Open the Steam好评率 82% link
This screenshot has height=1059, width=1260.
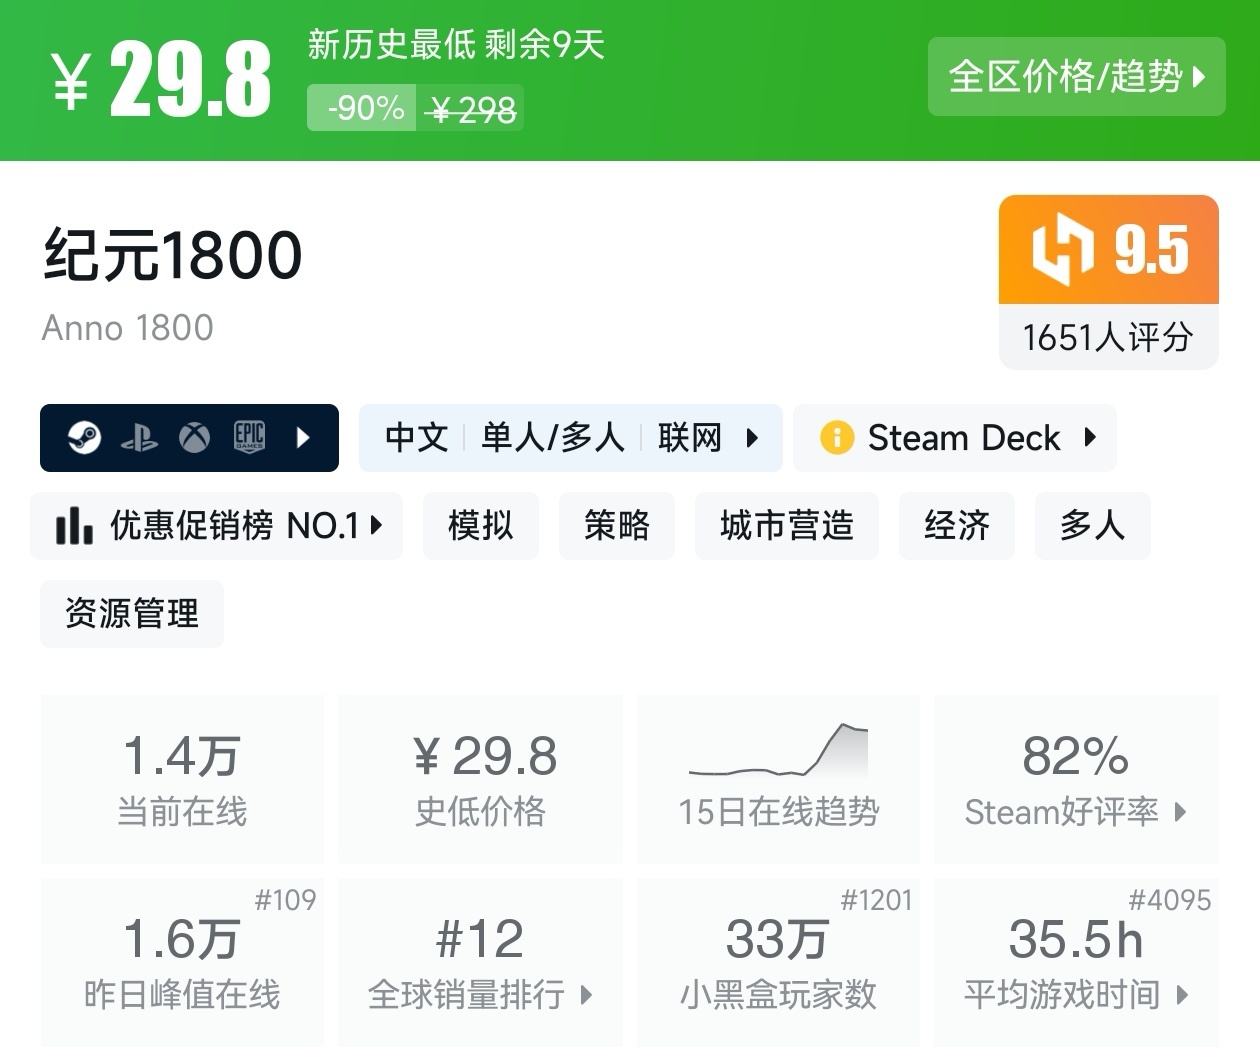[1076, 812]
